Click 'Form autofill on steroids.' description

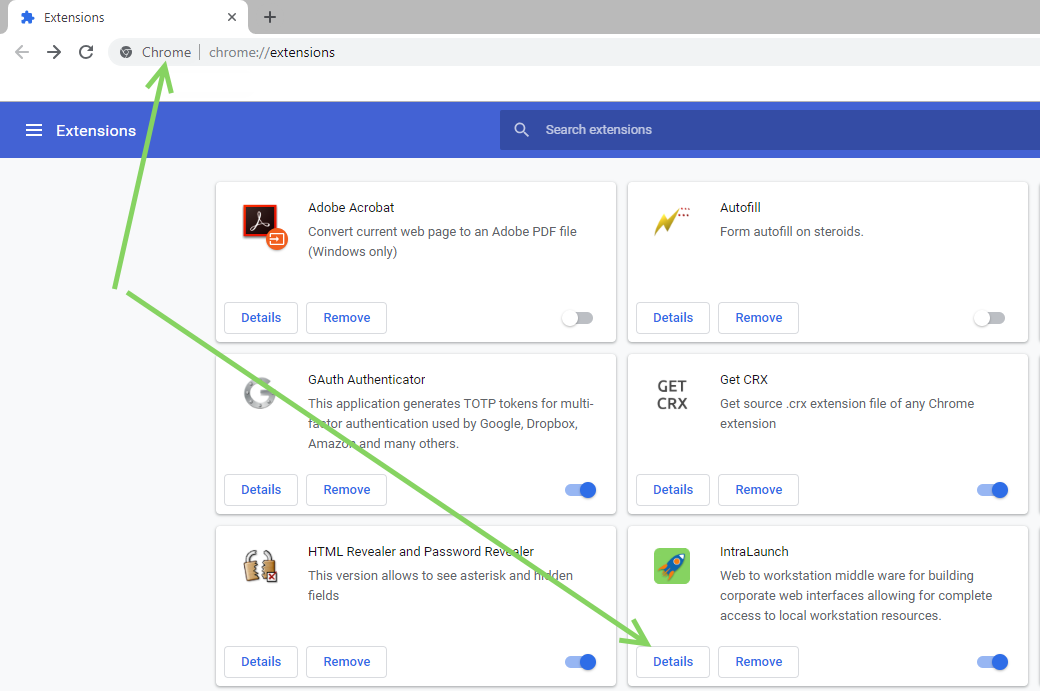791,231
